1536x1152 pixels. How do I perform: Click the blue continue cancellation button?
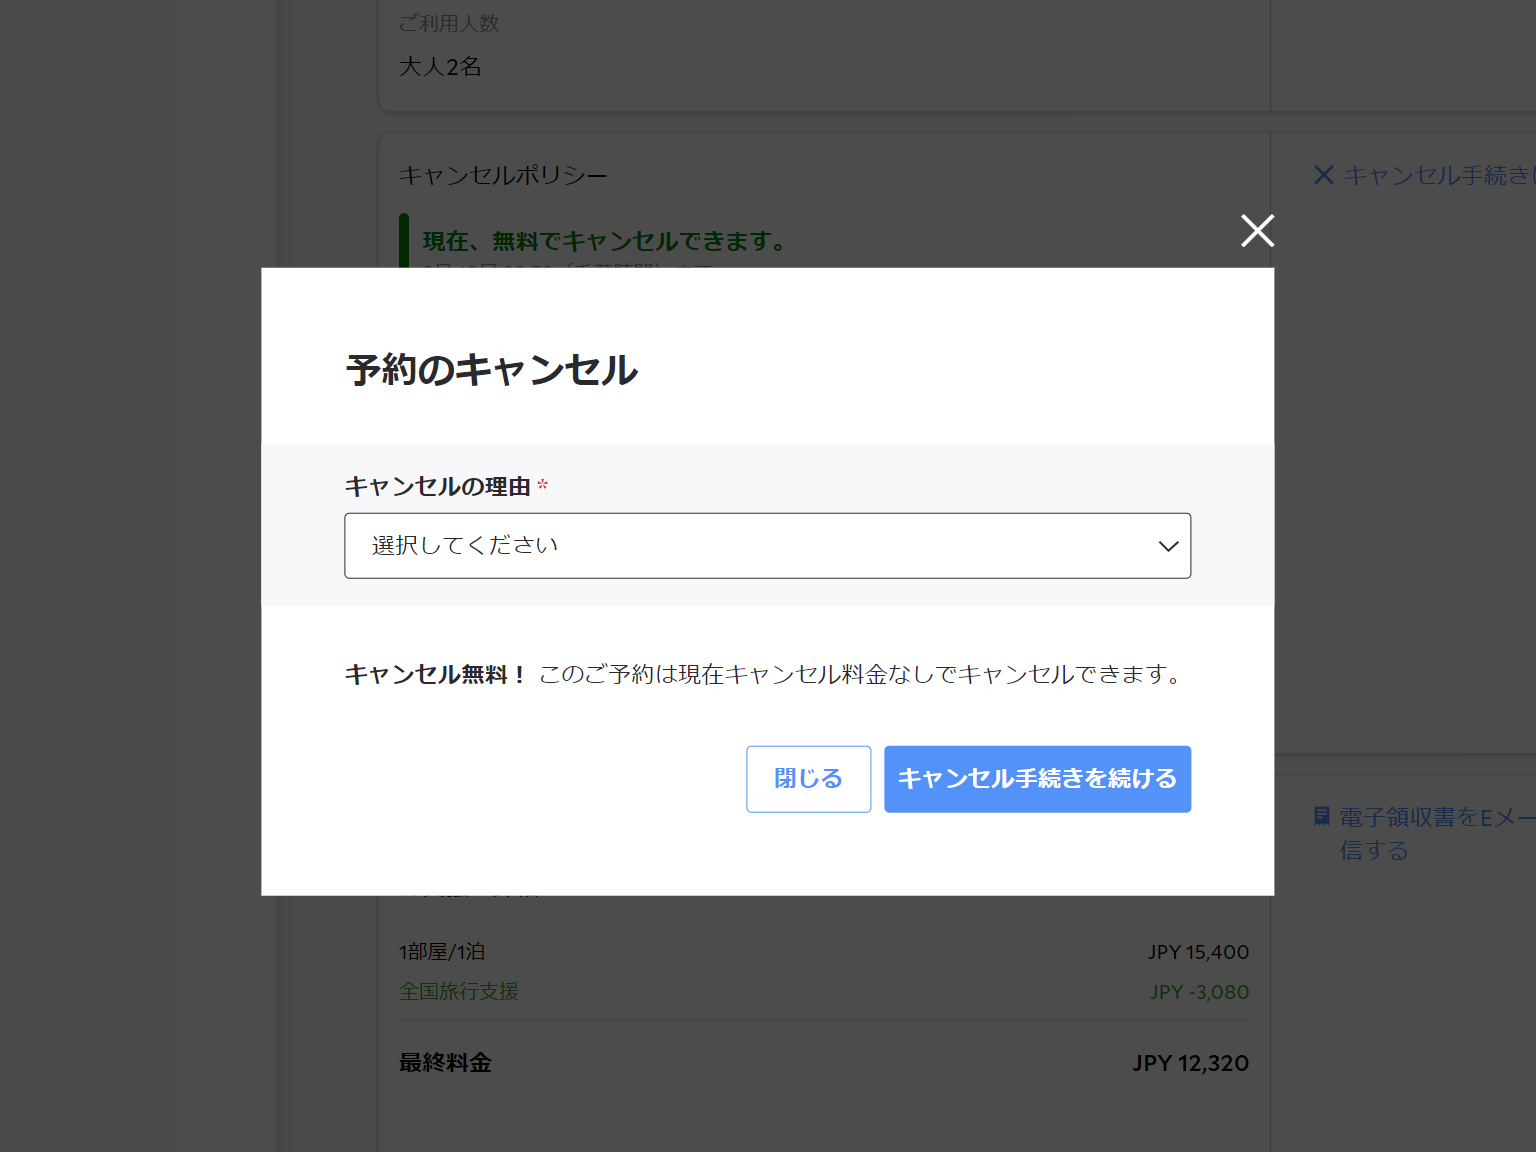(1037, 779)
